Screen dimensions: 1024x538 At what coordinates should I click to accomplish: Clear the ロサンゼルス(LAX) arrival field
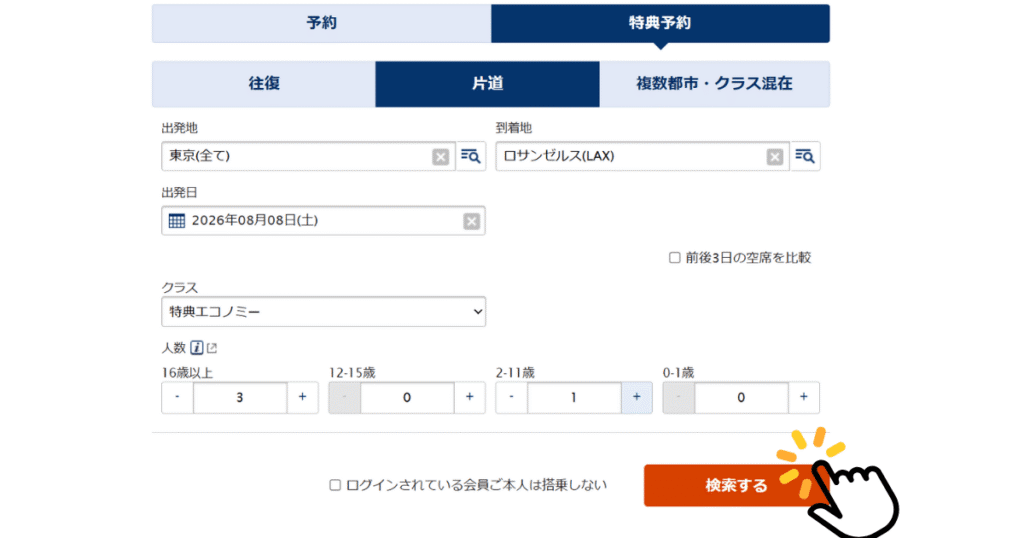click(775, 156)
